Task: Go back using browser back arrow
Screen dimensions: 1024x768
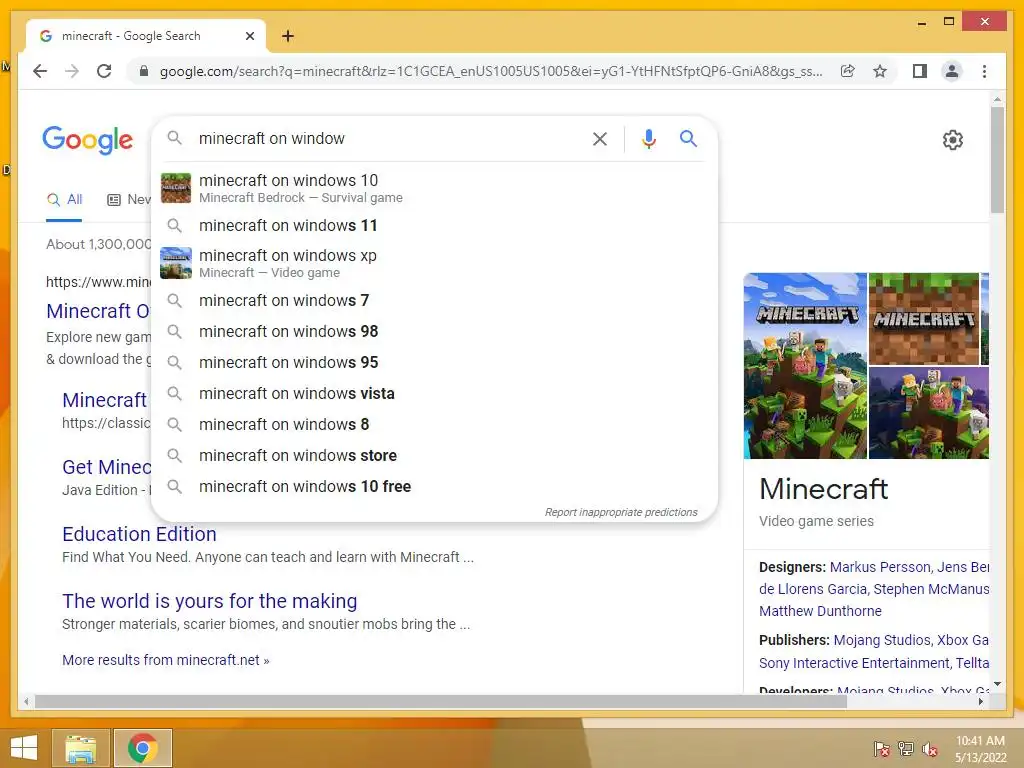Action: [40, 71]
